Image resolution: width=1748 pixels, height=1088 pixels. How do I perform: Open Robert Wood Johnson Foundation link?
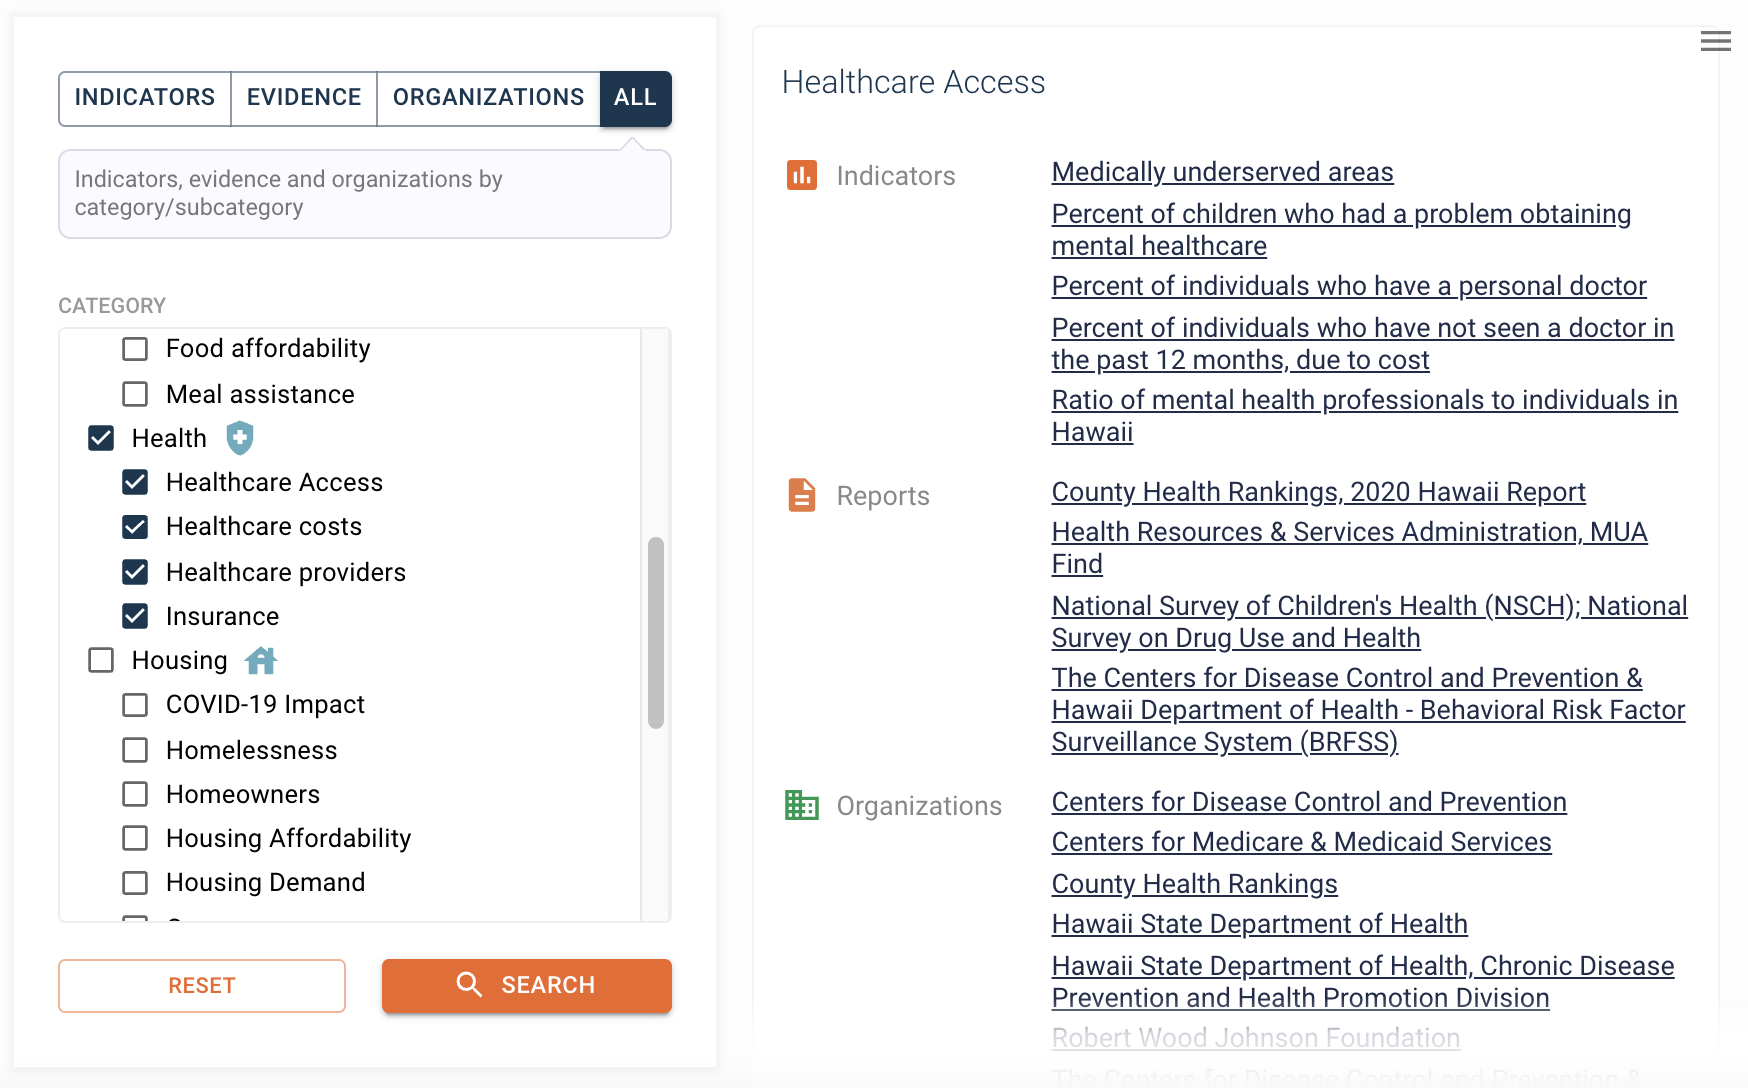coord(1256,1038)
